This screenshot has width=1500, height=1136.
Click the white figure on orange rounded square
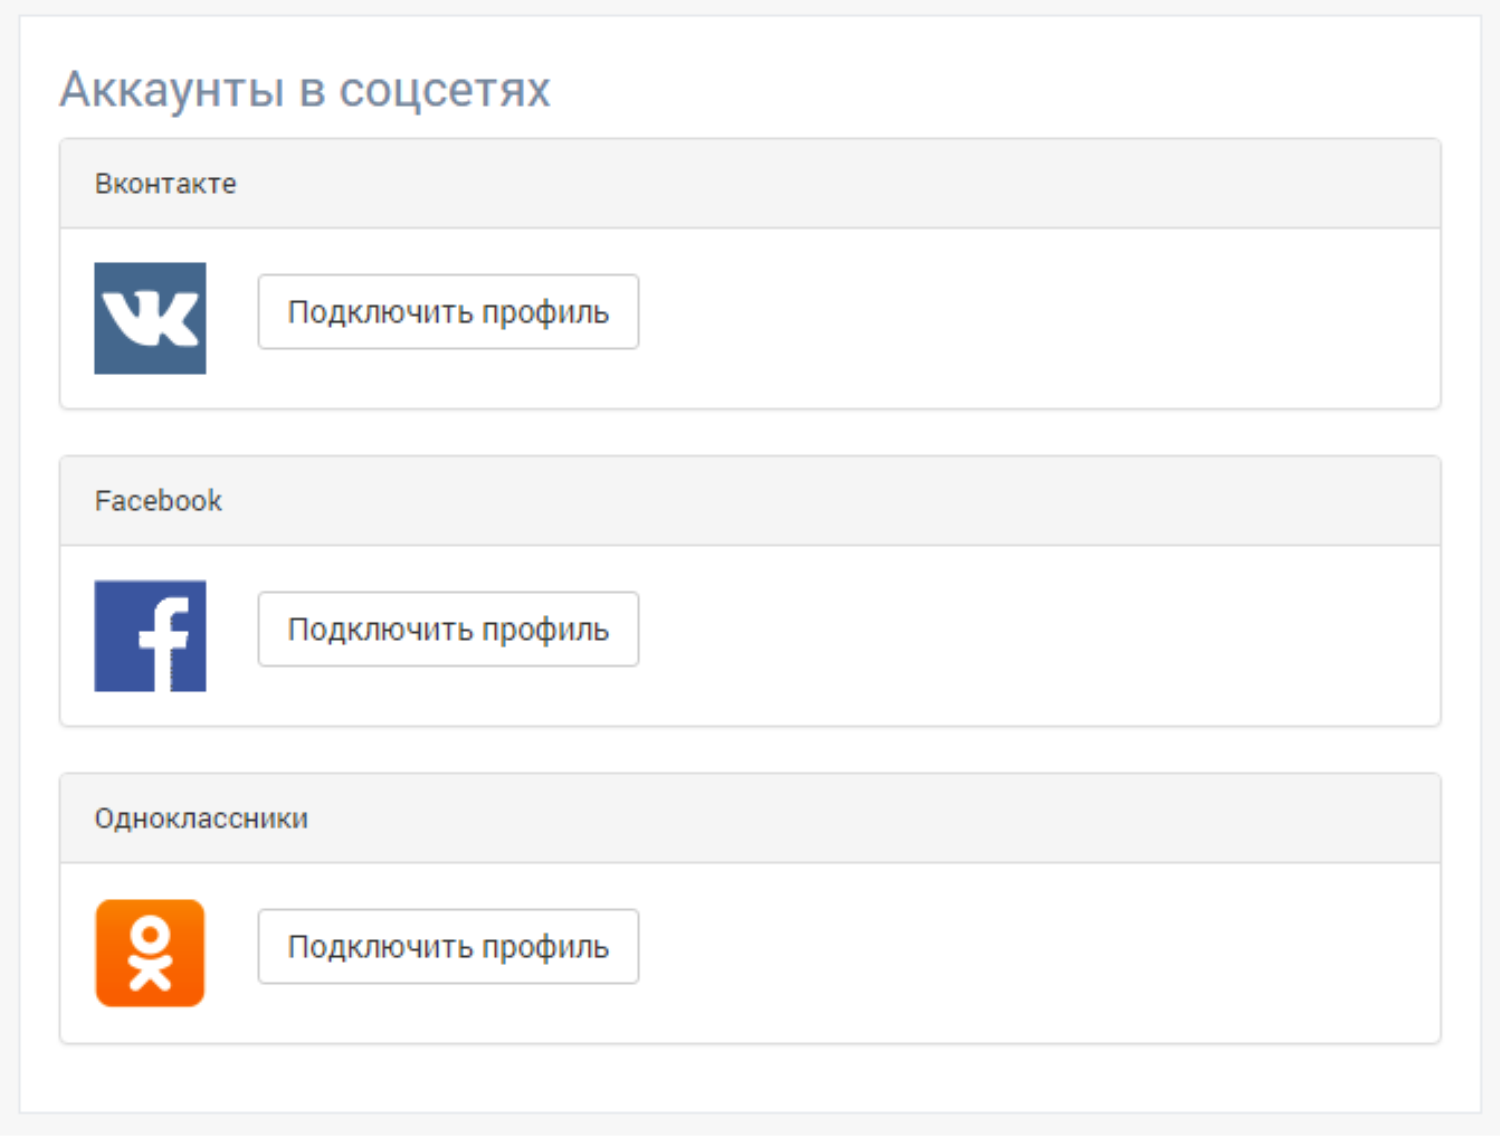click(x=150, y=953)
